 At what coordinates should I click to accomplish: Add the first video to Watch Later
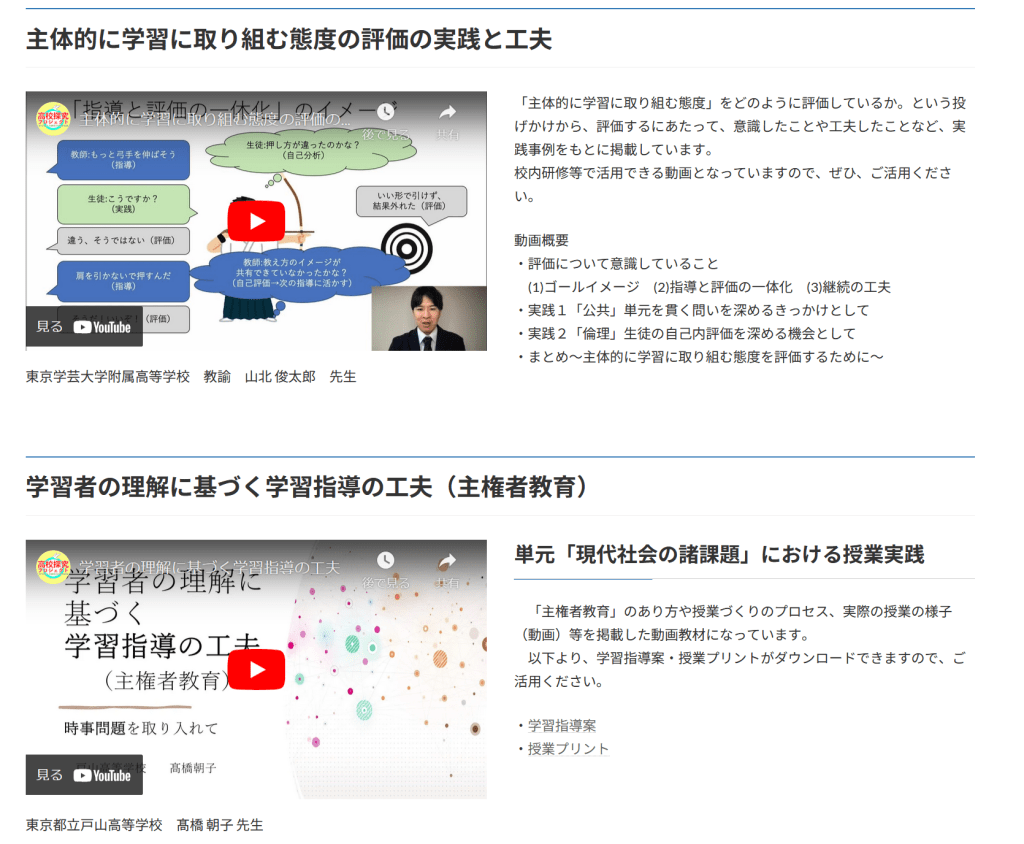coord(385,118)
